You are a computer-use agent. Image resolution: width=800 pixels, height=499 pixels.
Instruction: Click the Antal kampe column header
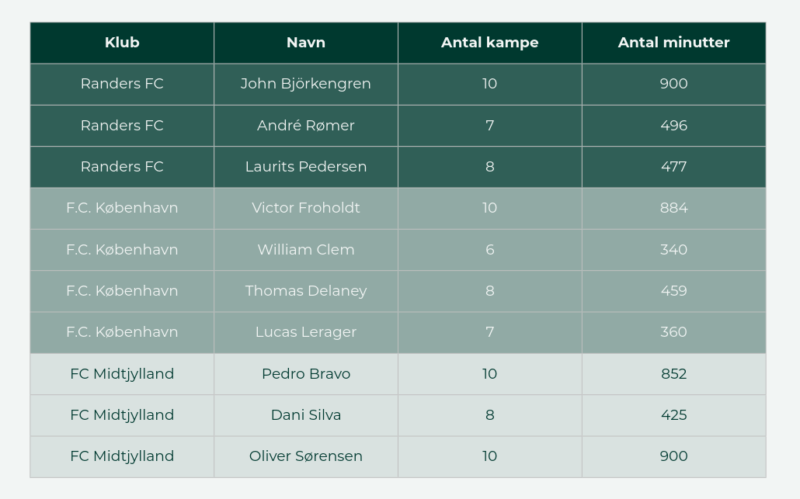(x=490, y=43)
